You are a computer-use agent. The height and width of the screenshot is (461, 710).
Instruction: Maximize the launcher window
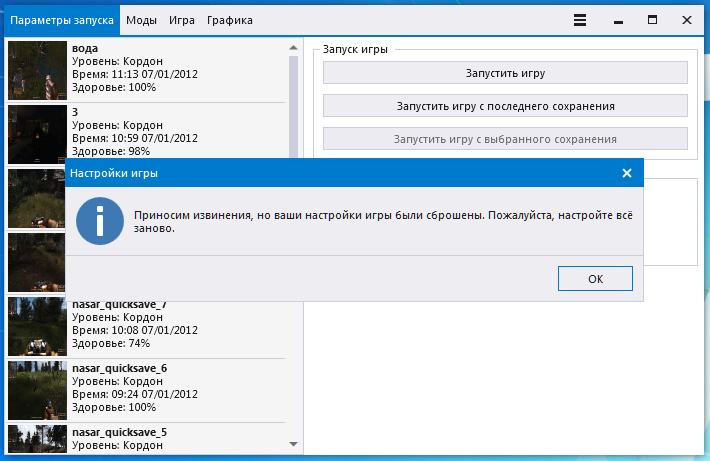click(652, 19)
